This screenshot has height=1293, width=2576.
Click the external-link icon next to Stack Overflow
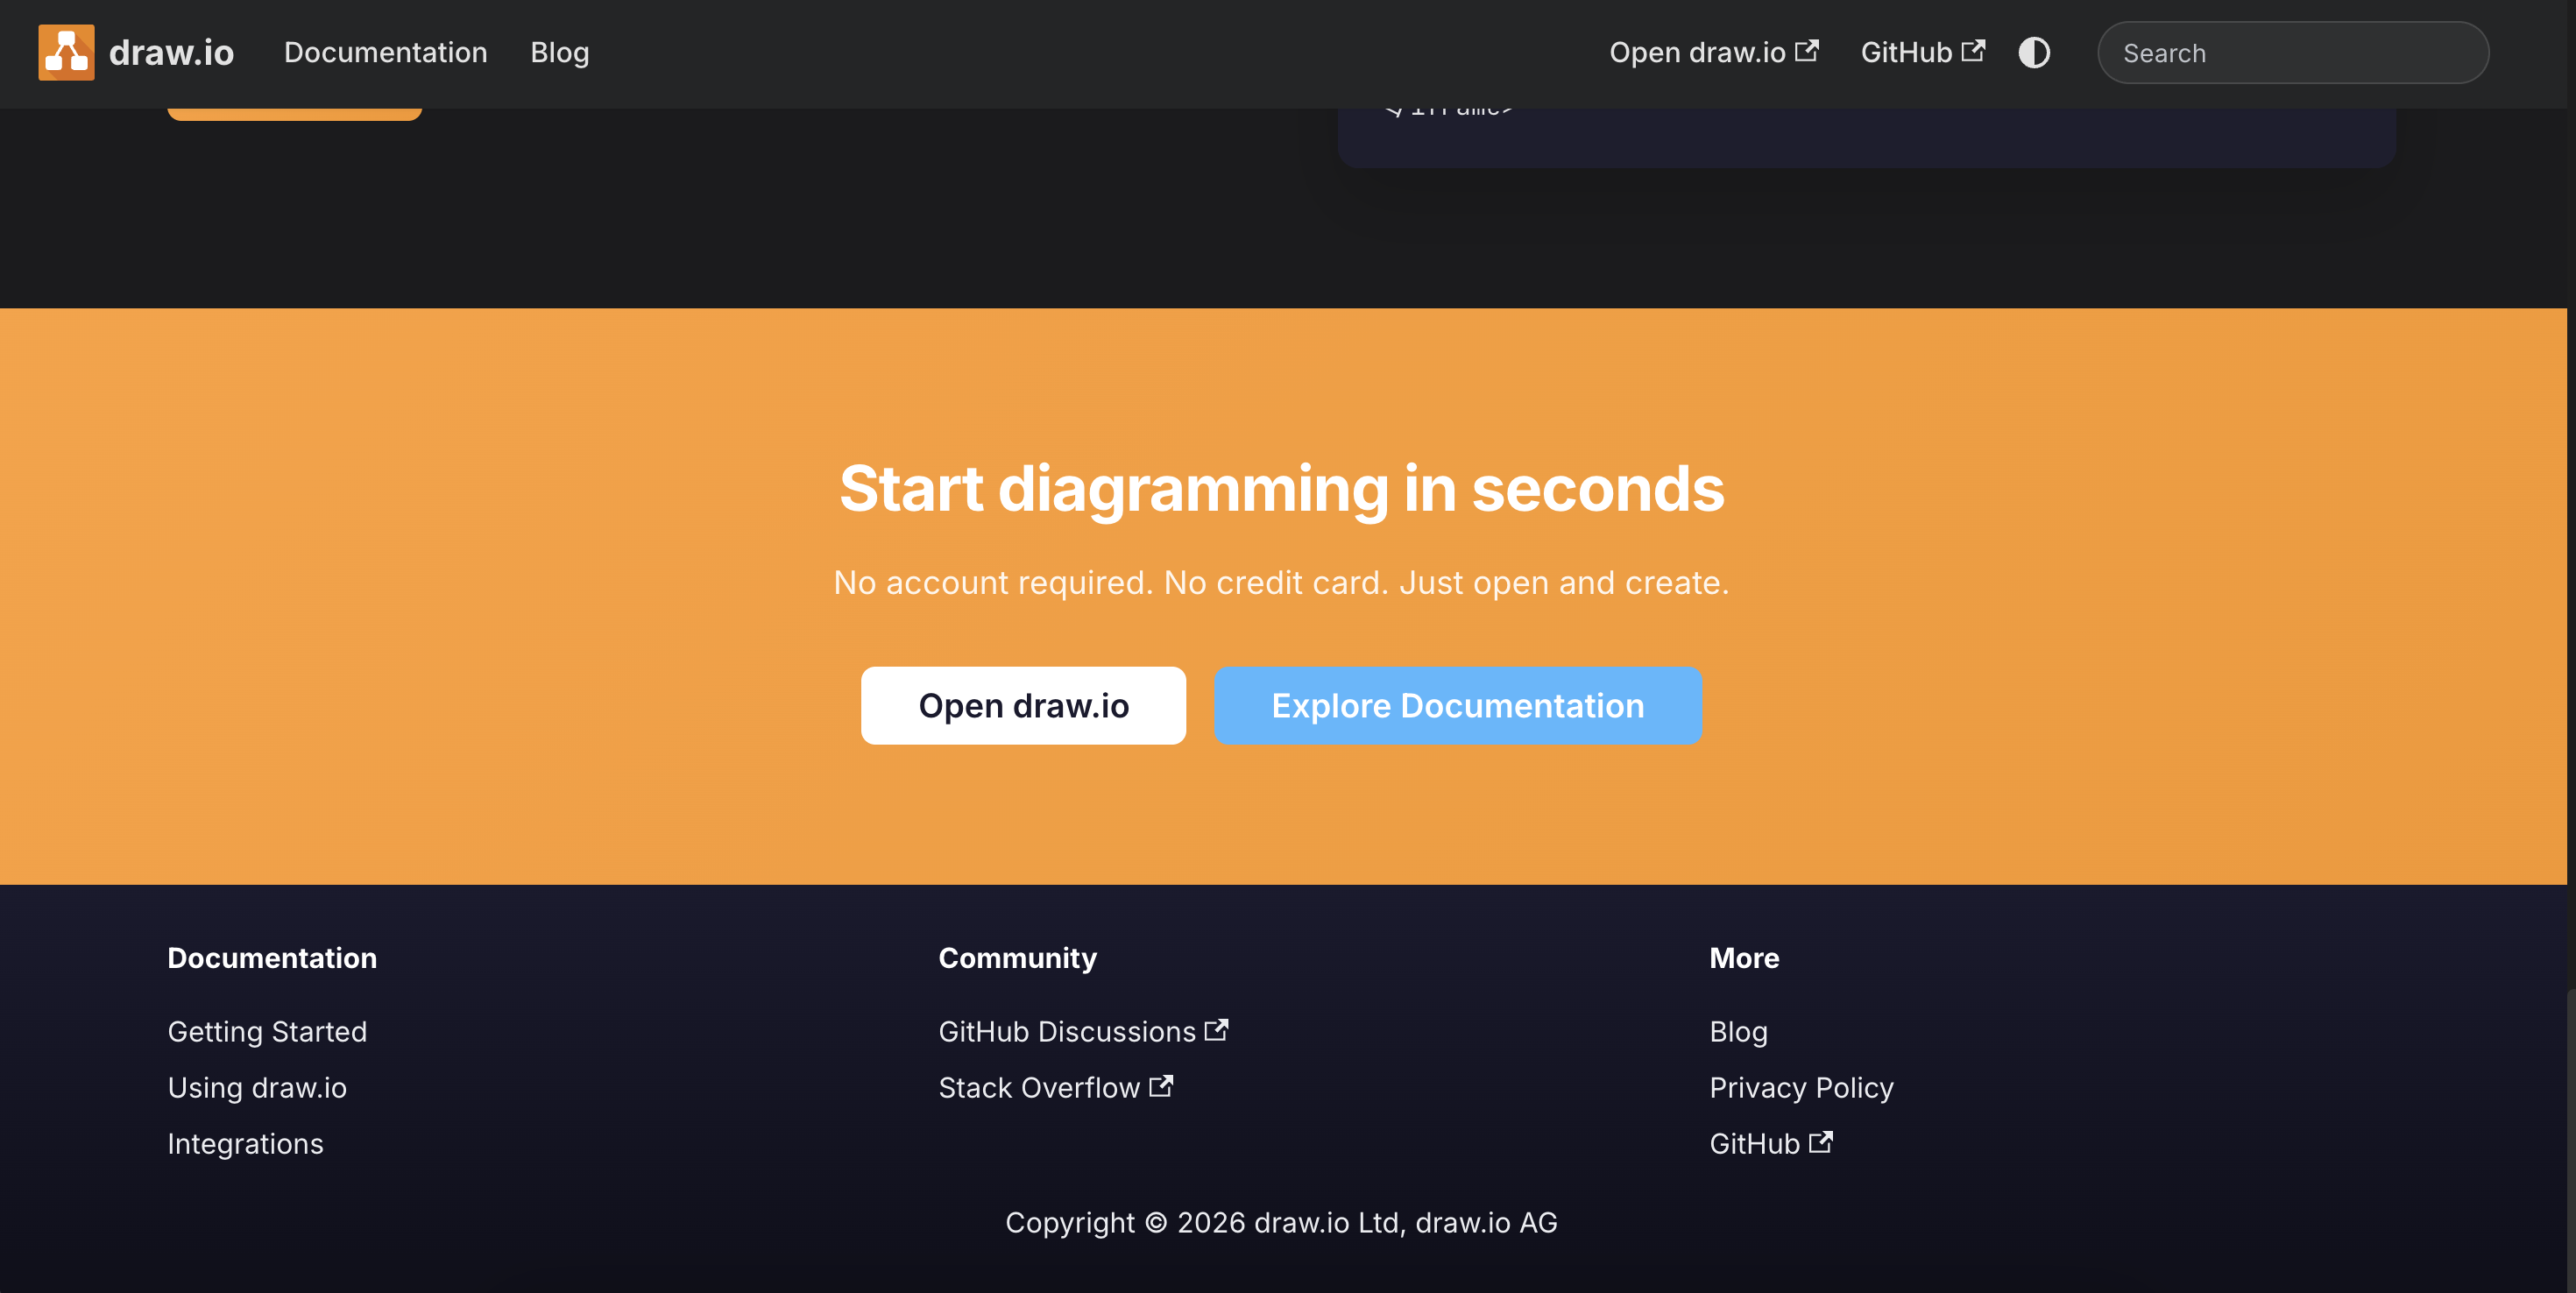point(1161,1085)
